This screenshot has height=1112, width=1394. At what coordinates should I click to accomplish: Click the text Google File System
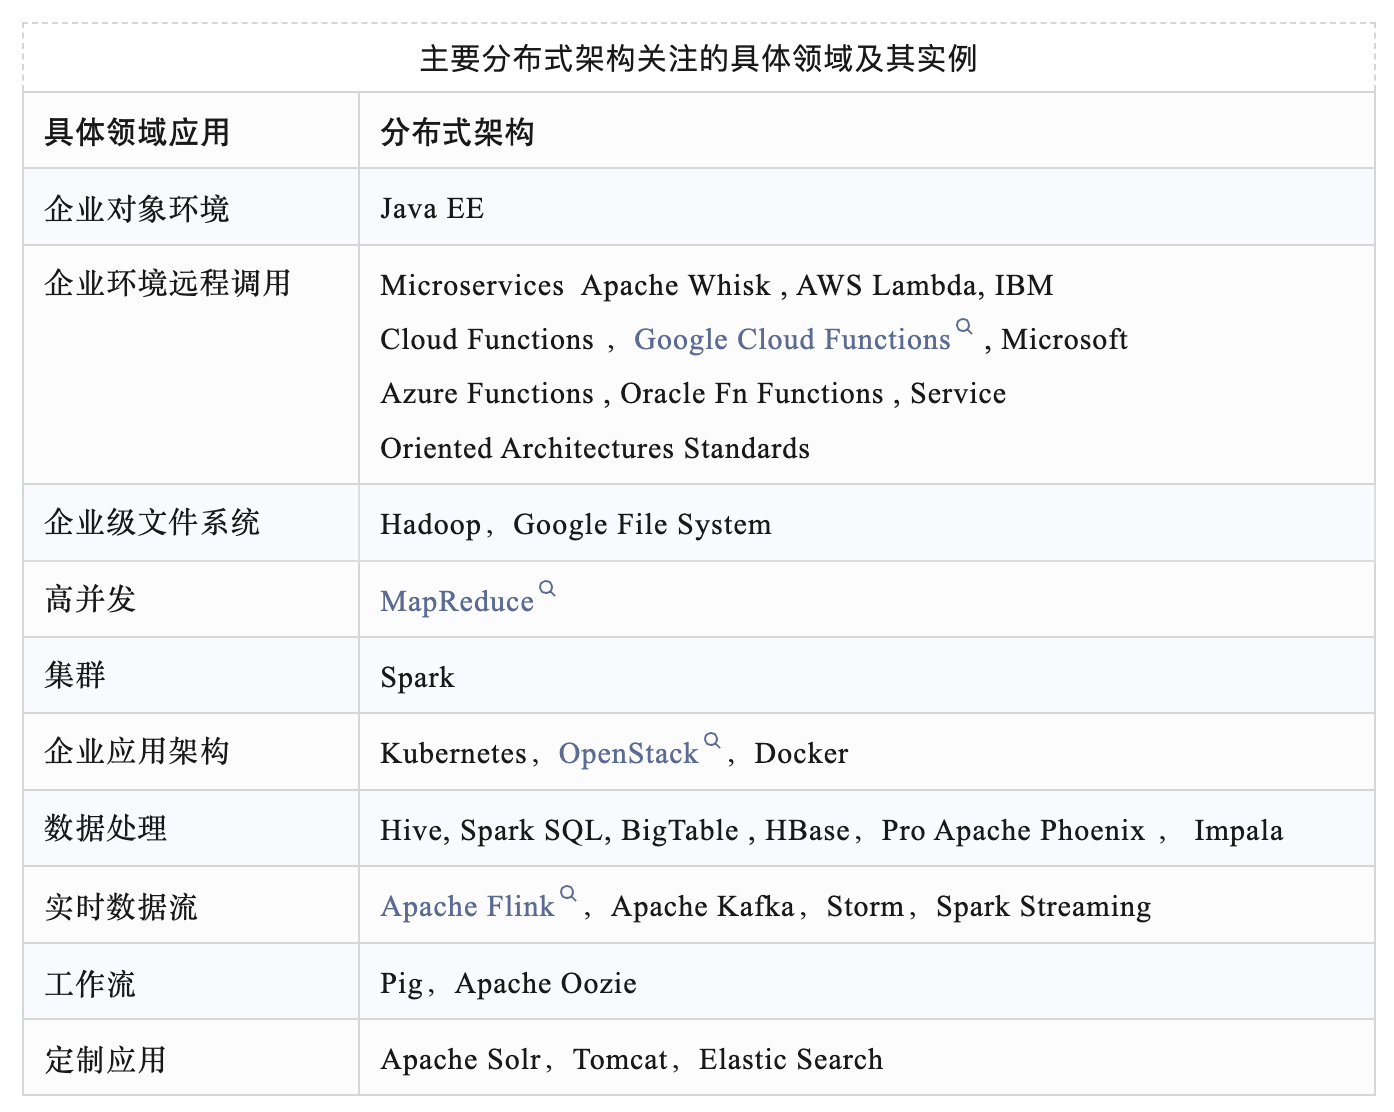coord(642,526)
